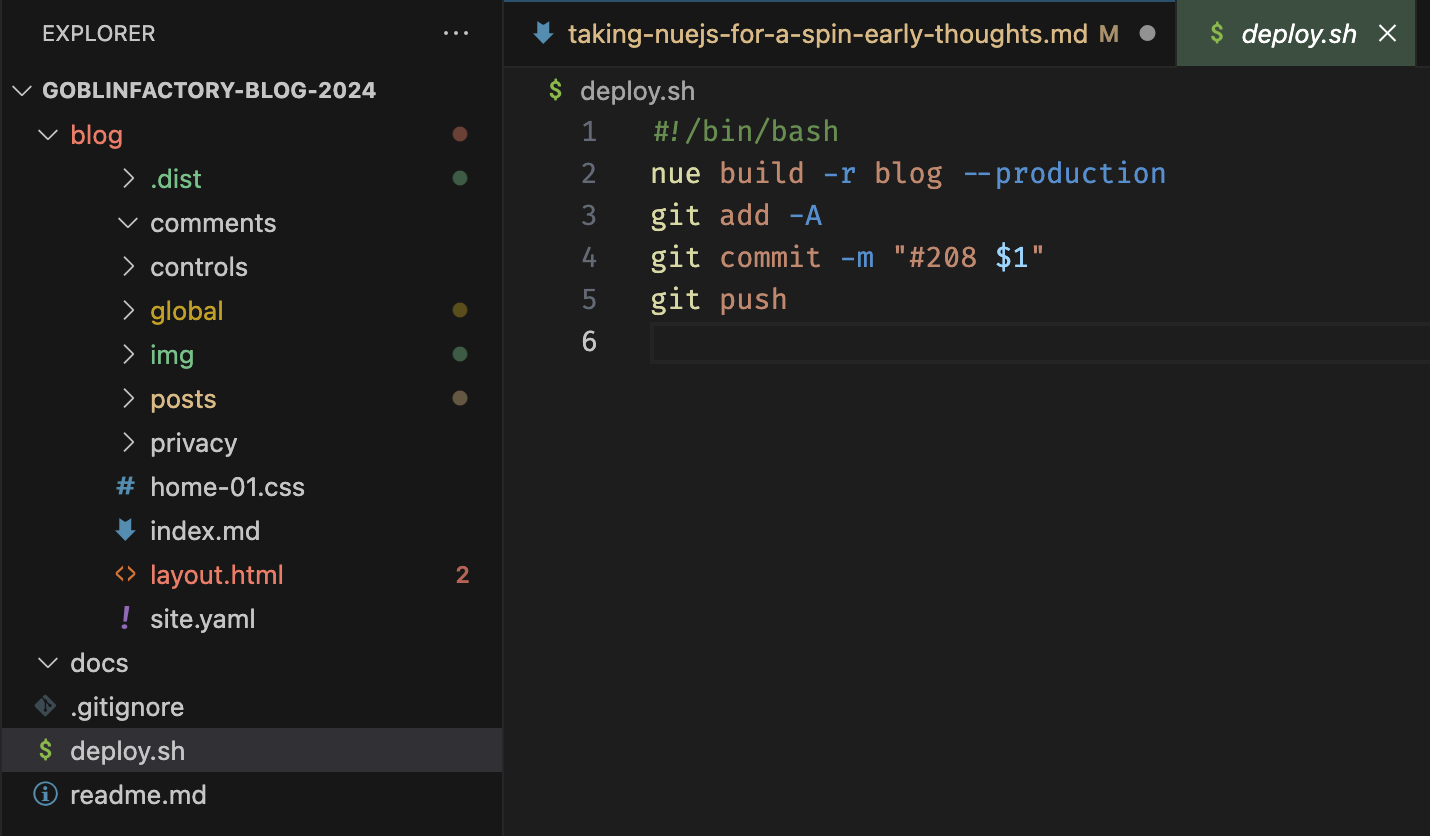Close the deploy.sh editor tab
This screenshot has height=836, width=1430.
[1387, 34]
